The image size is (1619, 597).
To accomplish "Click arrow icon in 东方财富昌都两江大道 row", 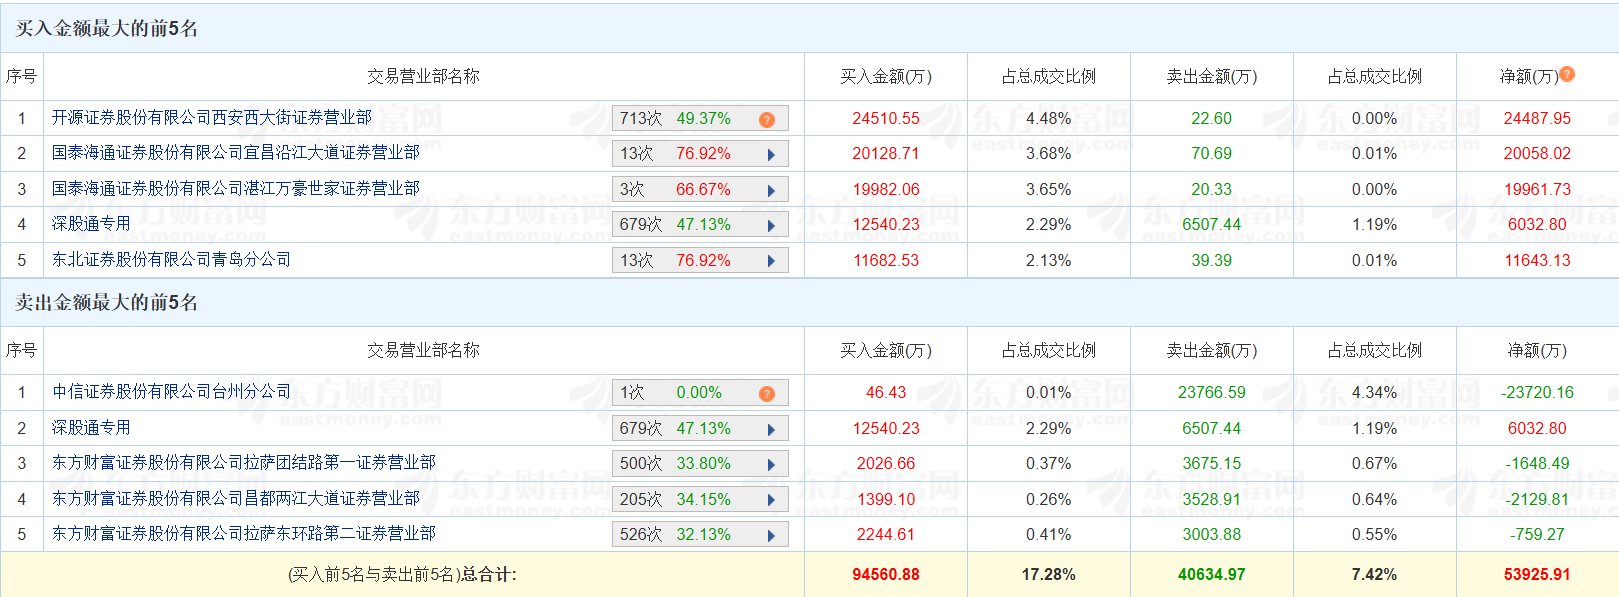I will pyautogui.click(x=771, y=500).
